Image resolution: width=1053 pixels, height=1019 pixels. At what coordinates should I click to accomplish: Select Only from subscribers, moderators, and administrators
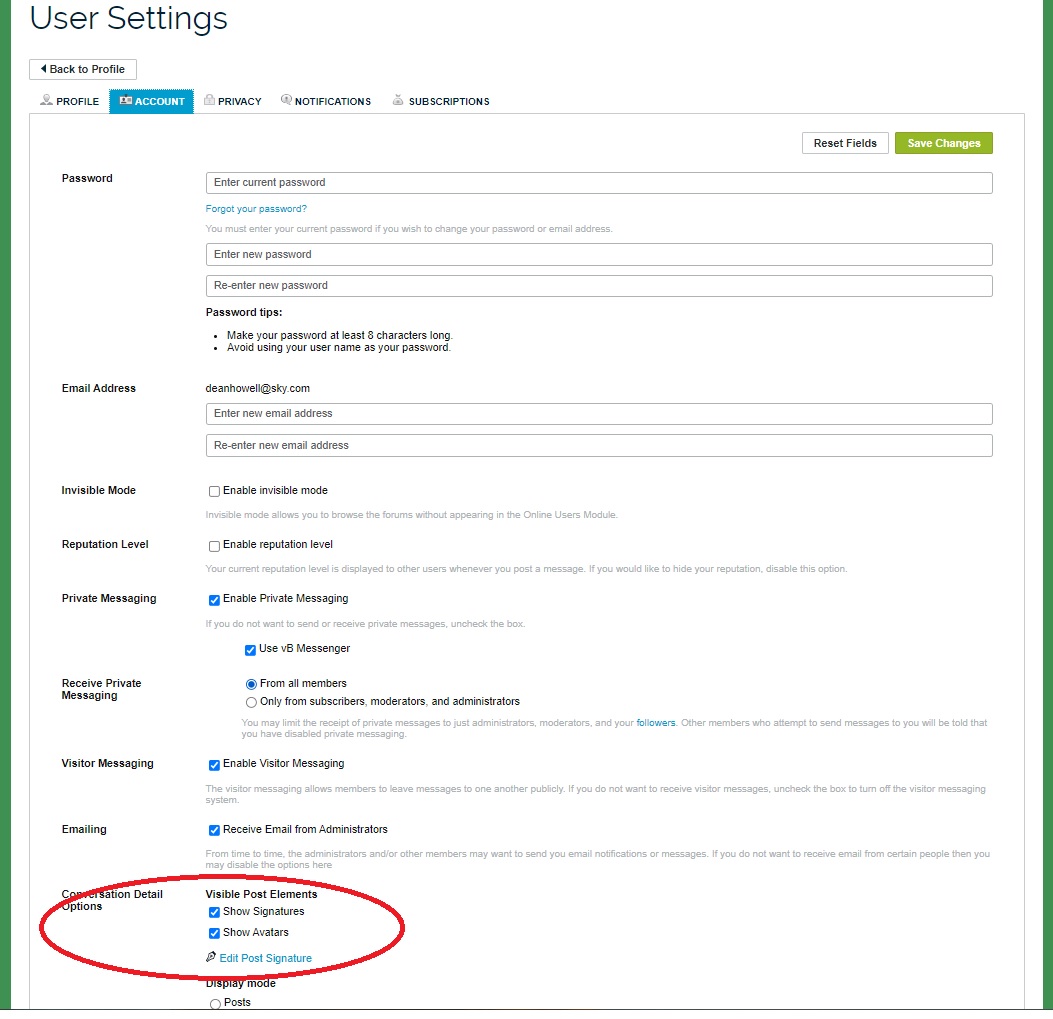click(251, 702)
